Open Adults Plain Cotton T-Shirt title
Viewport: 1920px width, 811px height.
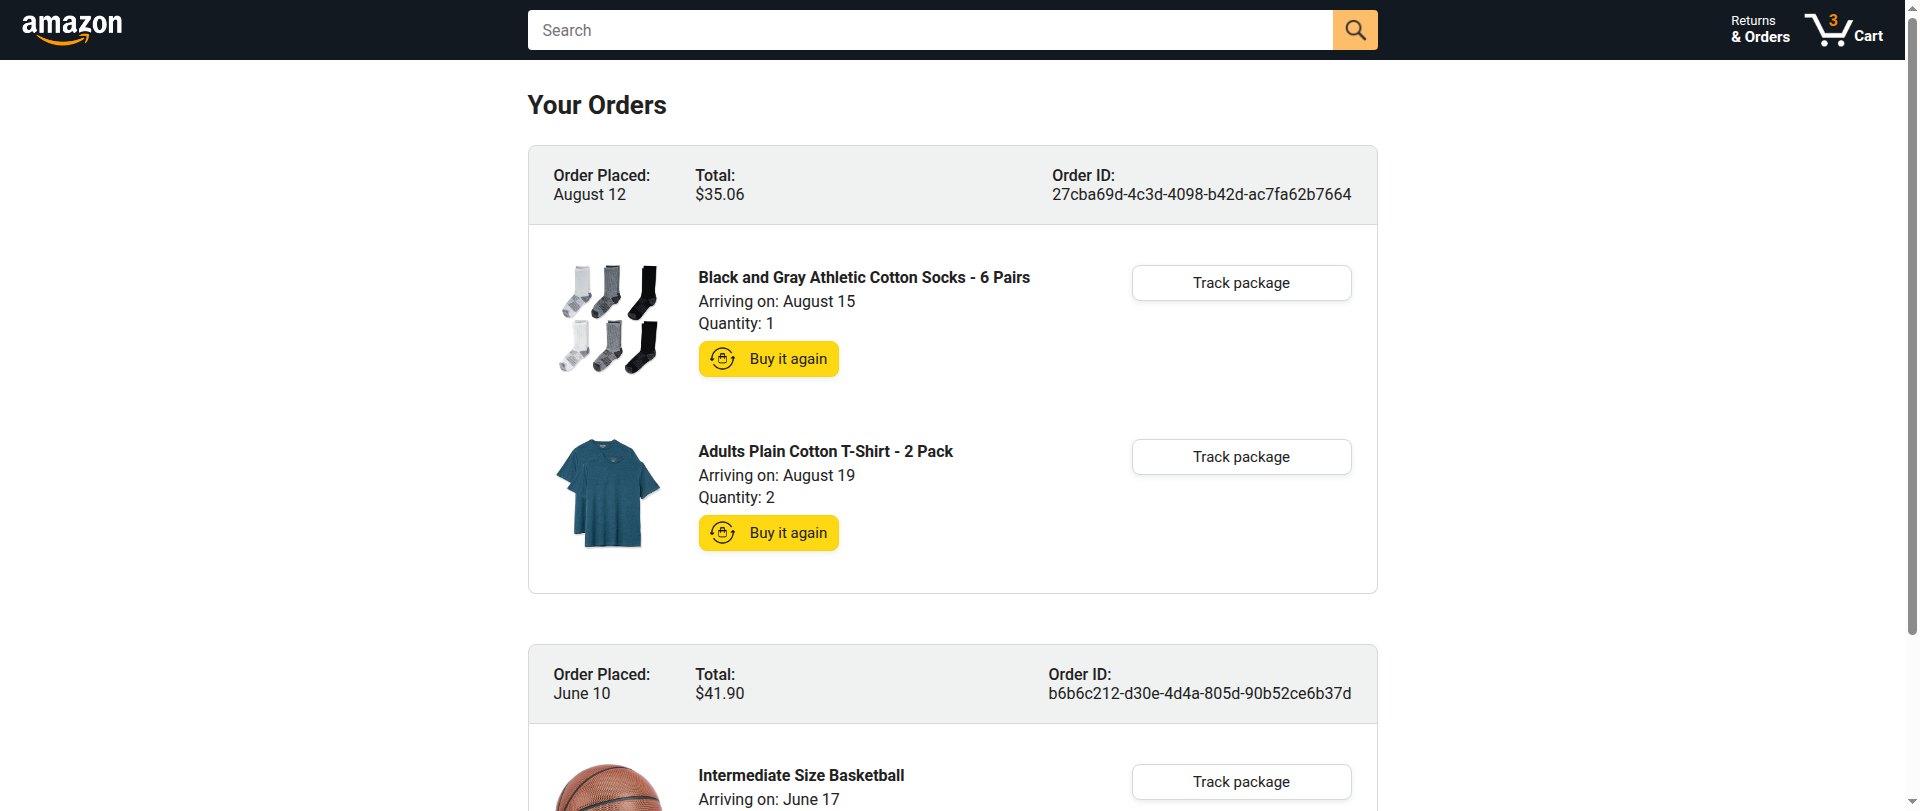click(x=825, y=452)
